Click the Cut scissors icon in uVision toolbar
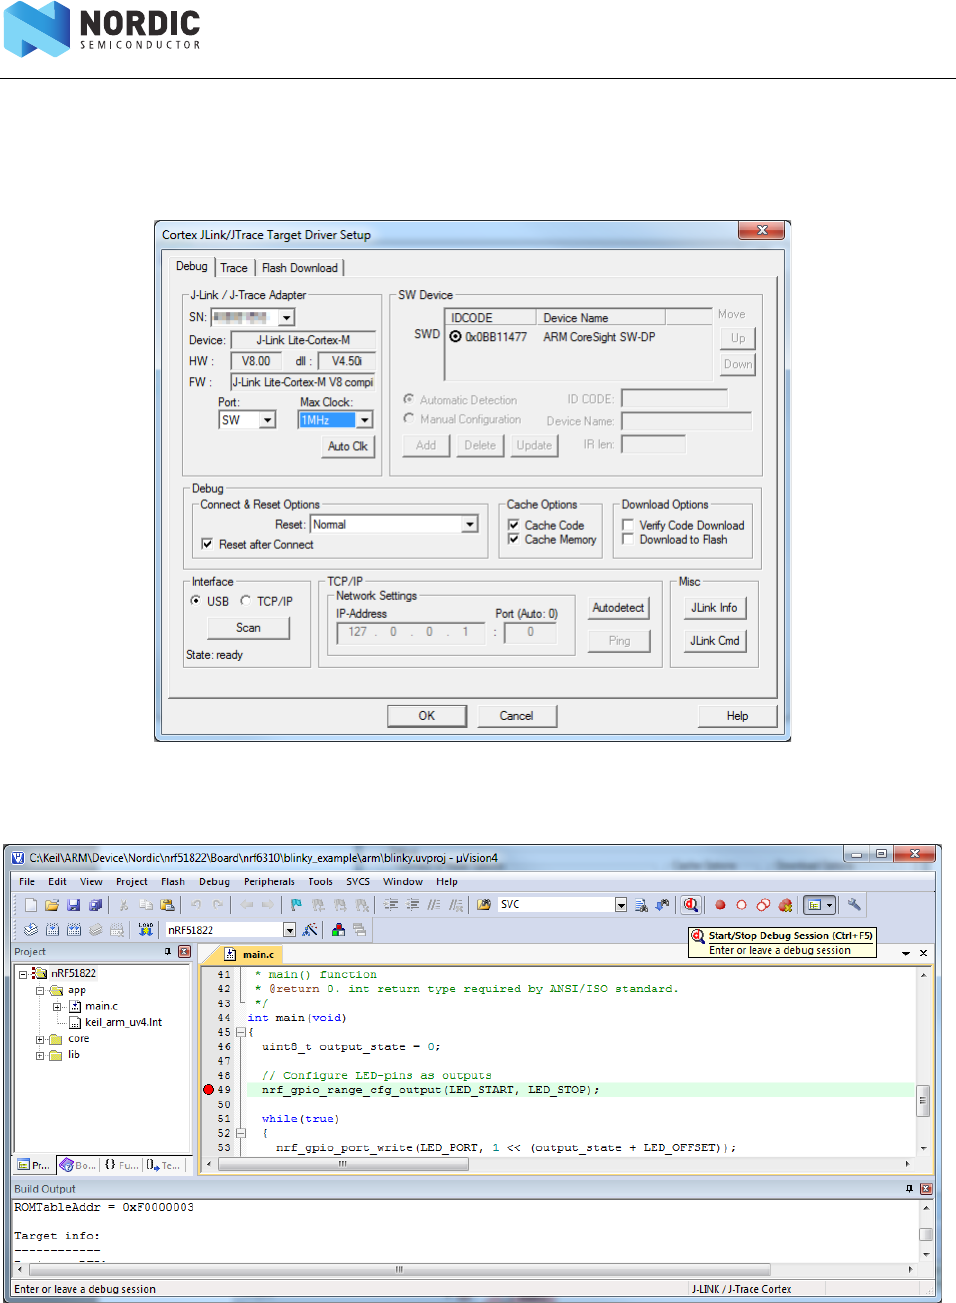The image size is (956, 1303). [x=124, y=905]
